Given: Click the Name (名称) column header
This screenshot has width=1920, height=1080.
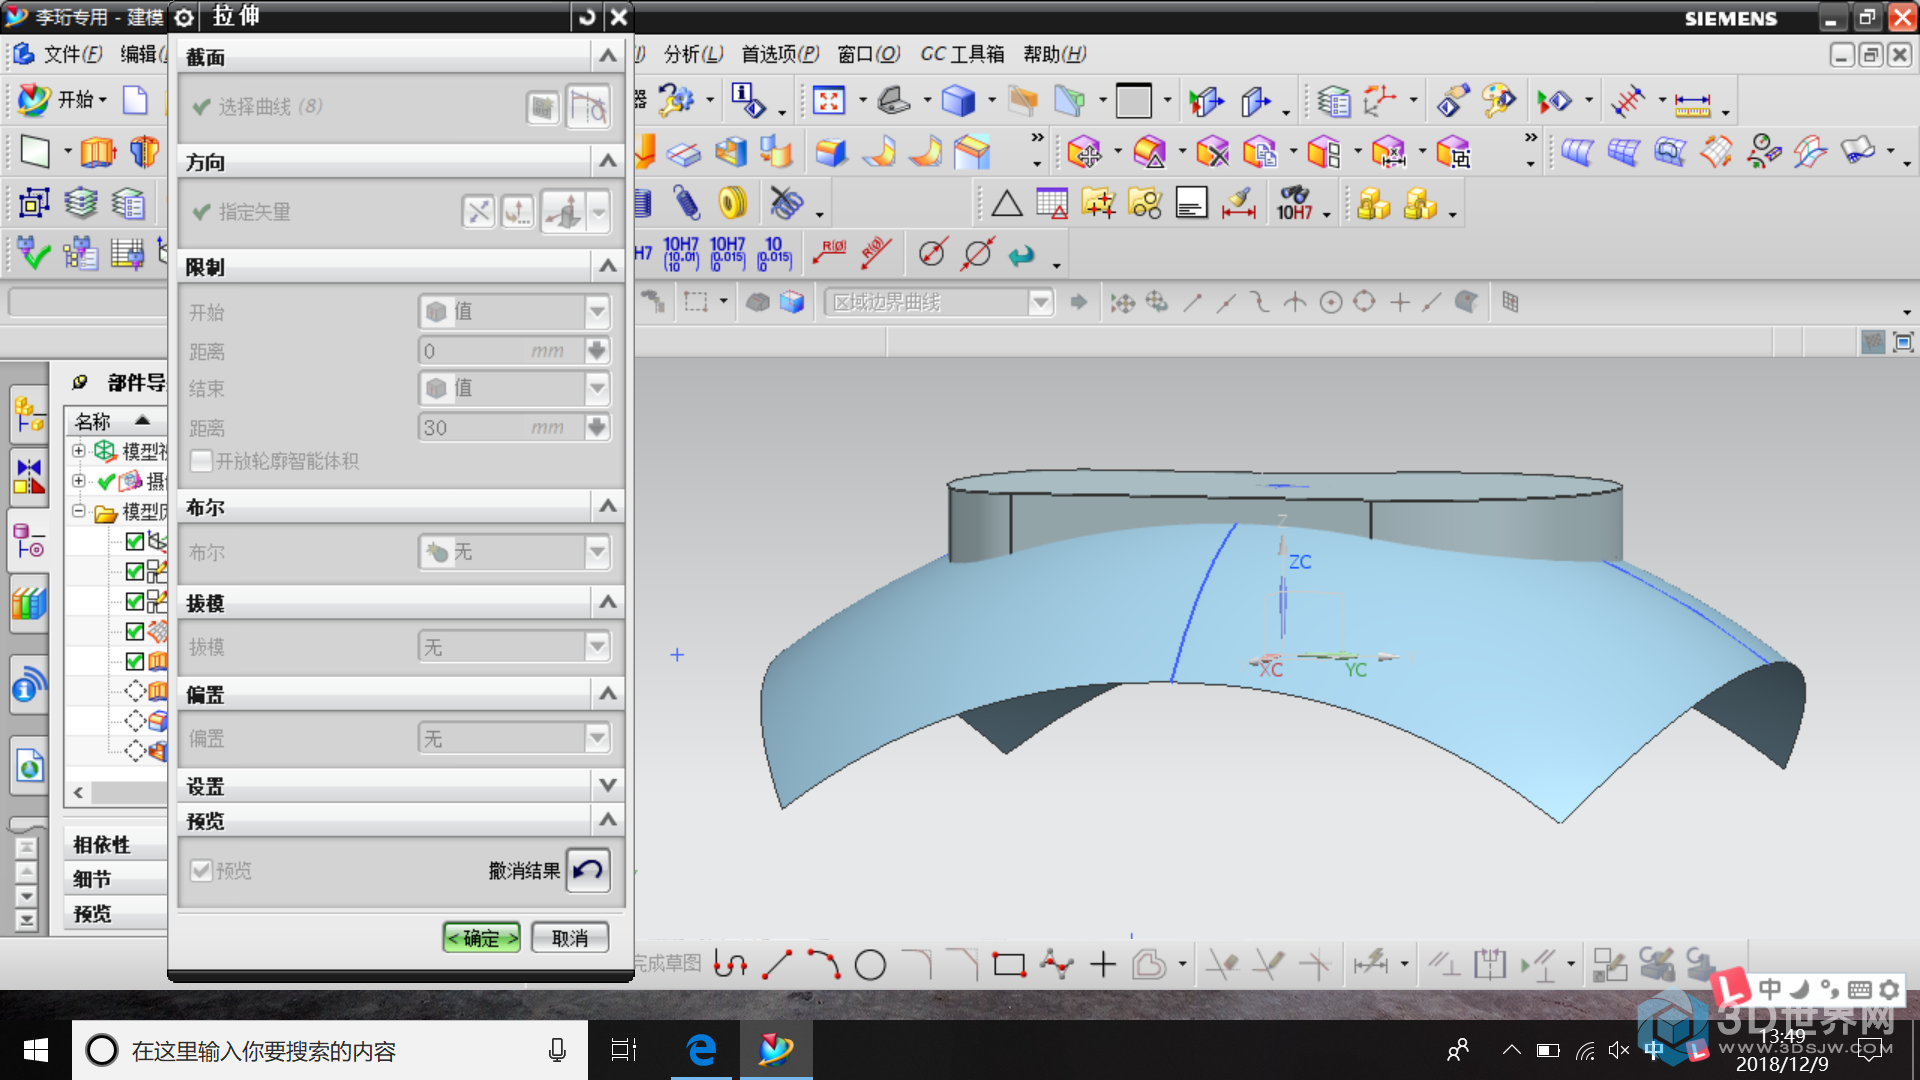Looking at the screenshot, I should click(x=116, y=421).
